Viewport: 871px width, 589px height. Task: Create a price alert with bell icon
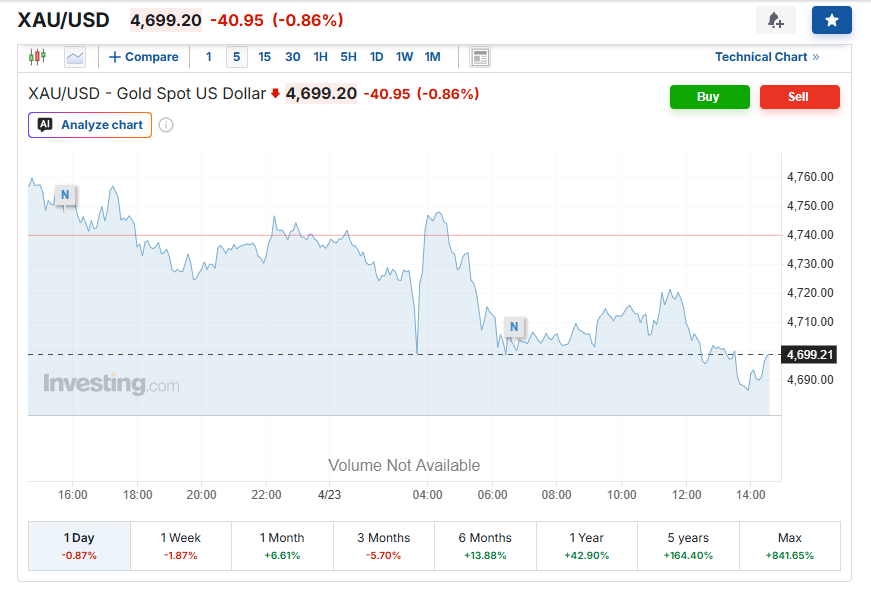click(x=775, y=20)
